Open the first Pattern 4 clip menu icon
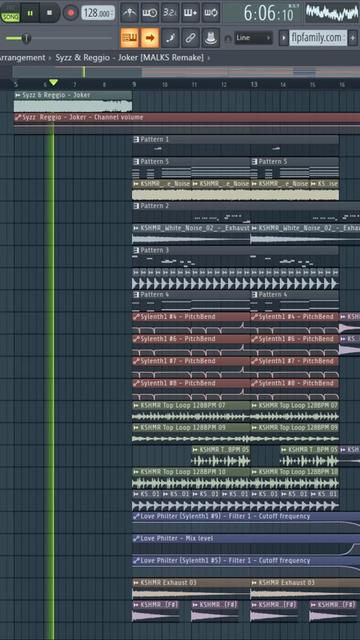The width and height of the screenshot is (360, 640). (136, 295)
